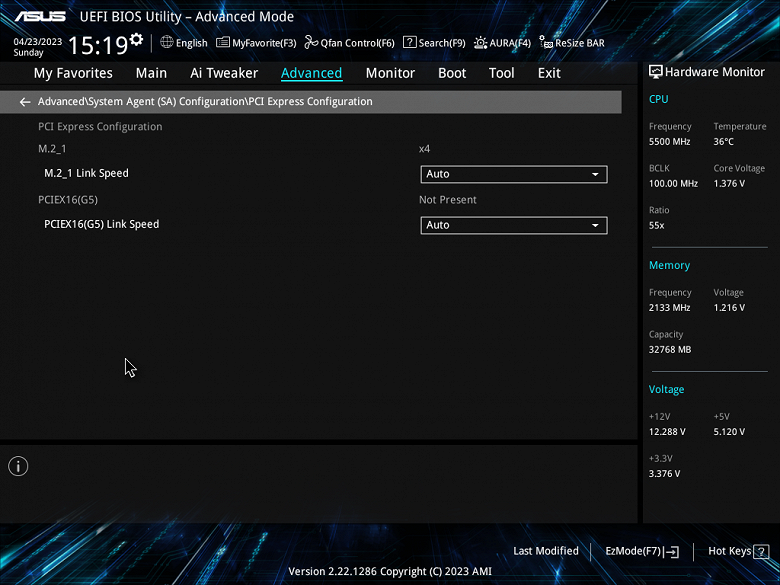Open the PCIEX16(G5) Link Speed dropdown
This screenshot has height=585, width=780.
(x=514, y=225)
